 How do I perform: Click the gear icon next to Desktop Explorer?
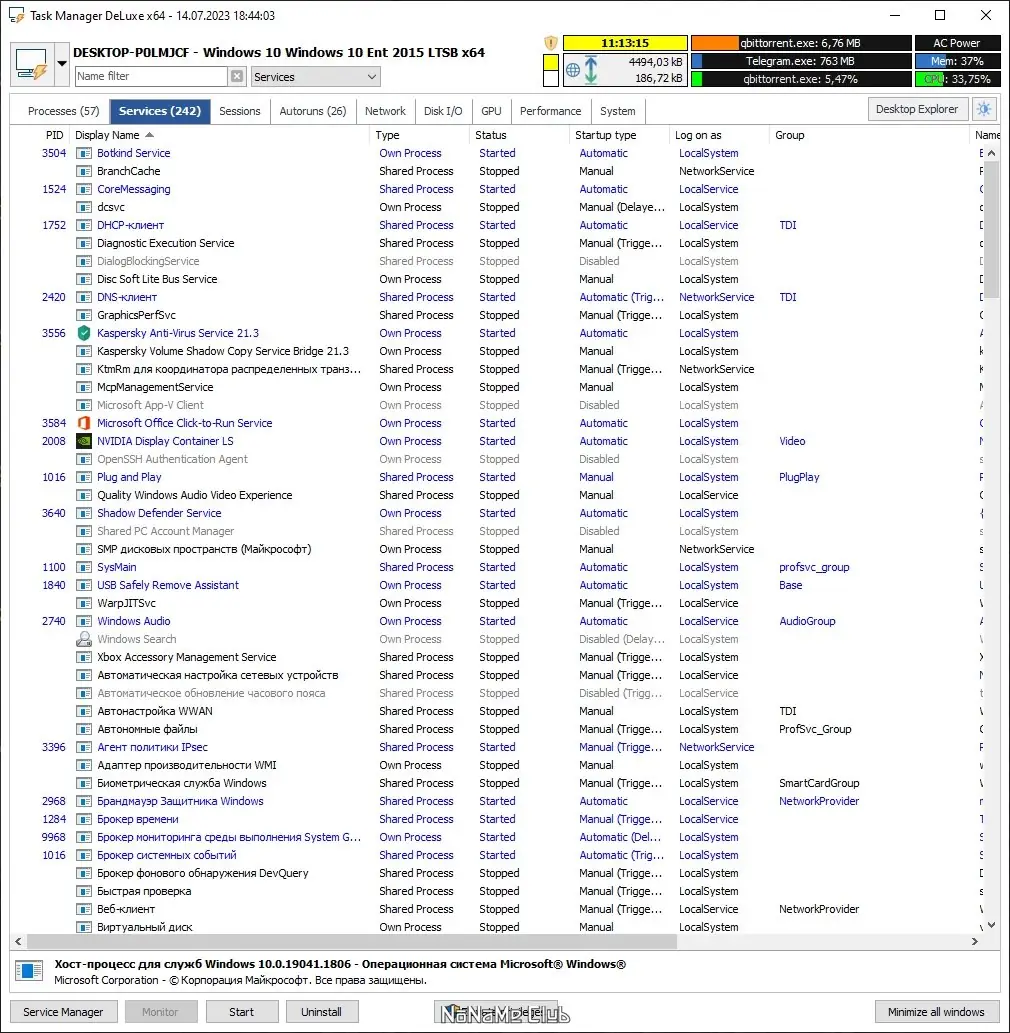[984, 109]
